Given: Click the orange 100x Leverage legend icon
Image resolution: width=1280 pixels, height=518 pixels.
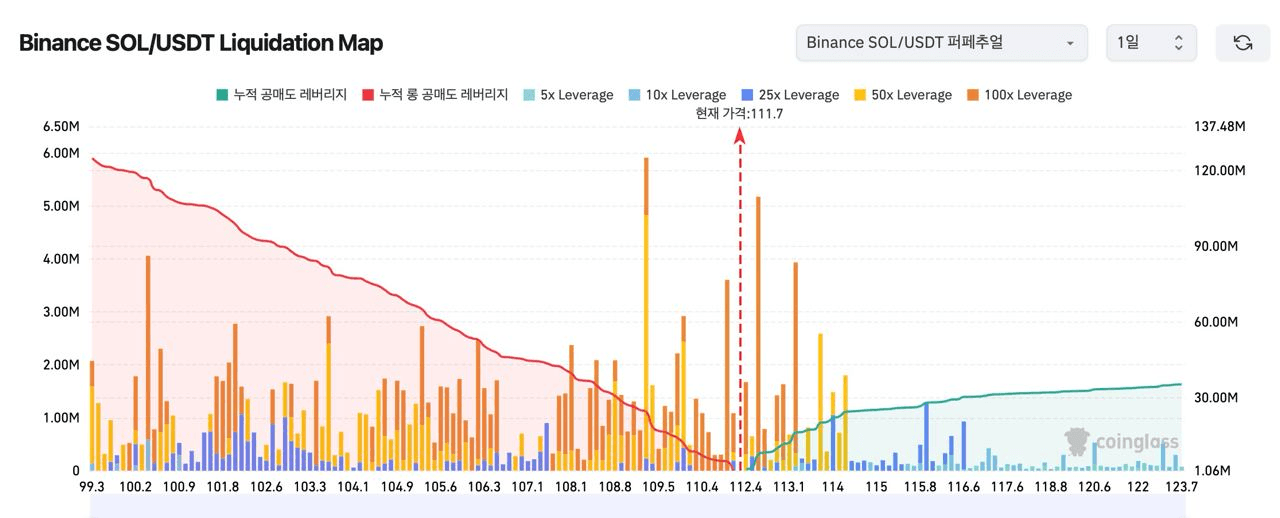Looking at the screenshot, I should (972, 95).
